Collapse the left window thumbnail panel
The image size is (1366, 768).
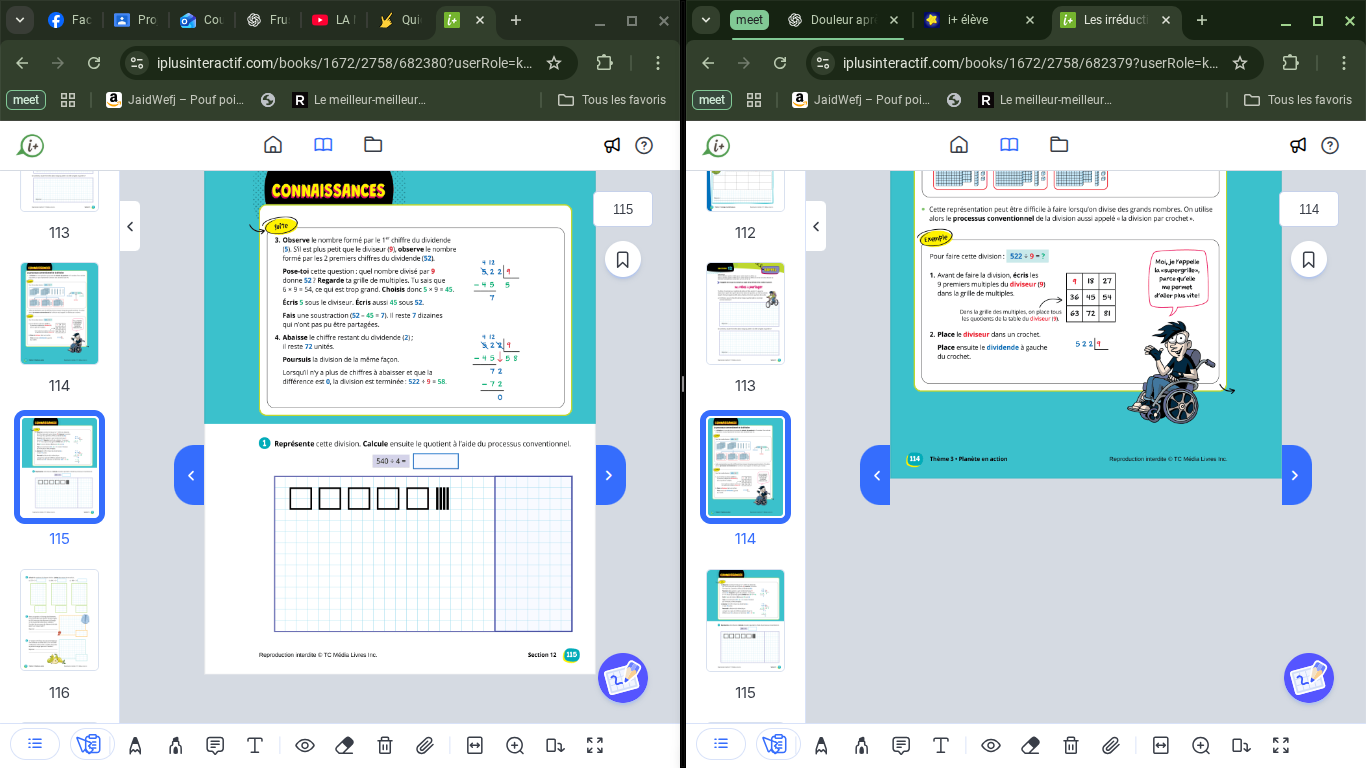[130, 227]
